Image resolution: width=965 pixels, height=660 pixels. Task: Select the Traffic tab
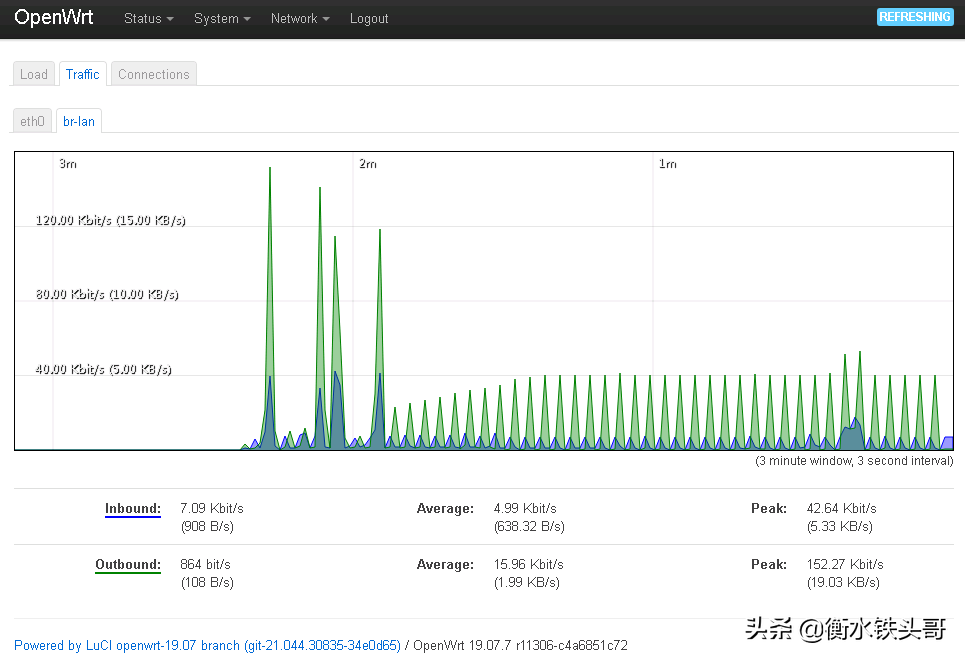[83, 74]
